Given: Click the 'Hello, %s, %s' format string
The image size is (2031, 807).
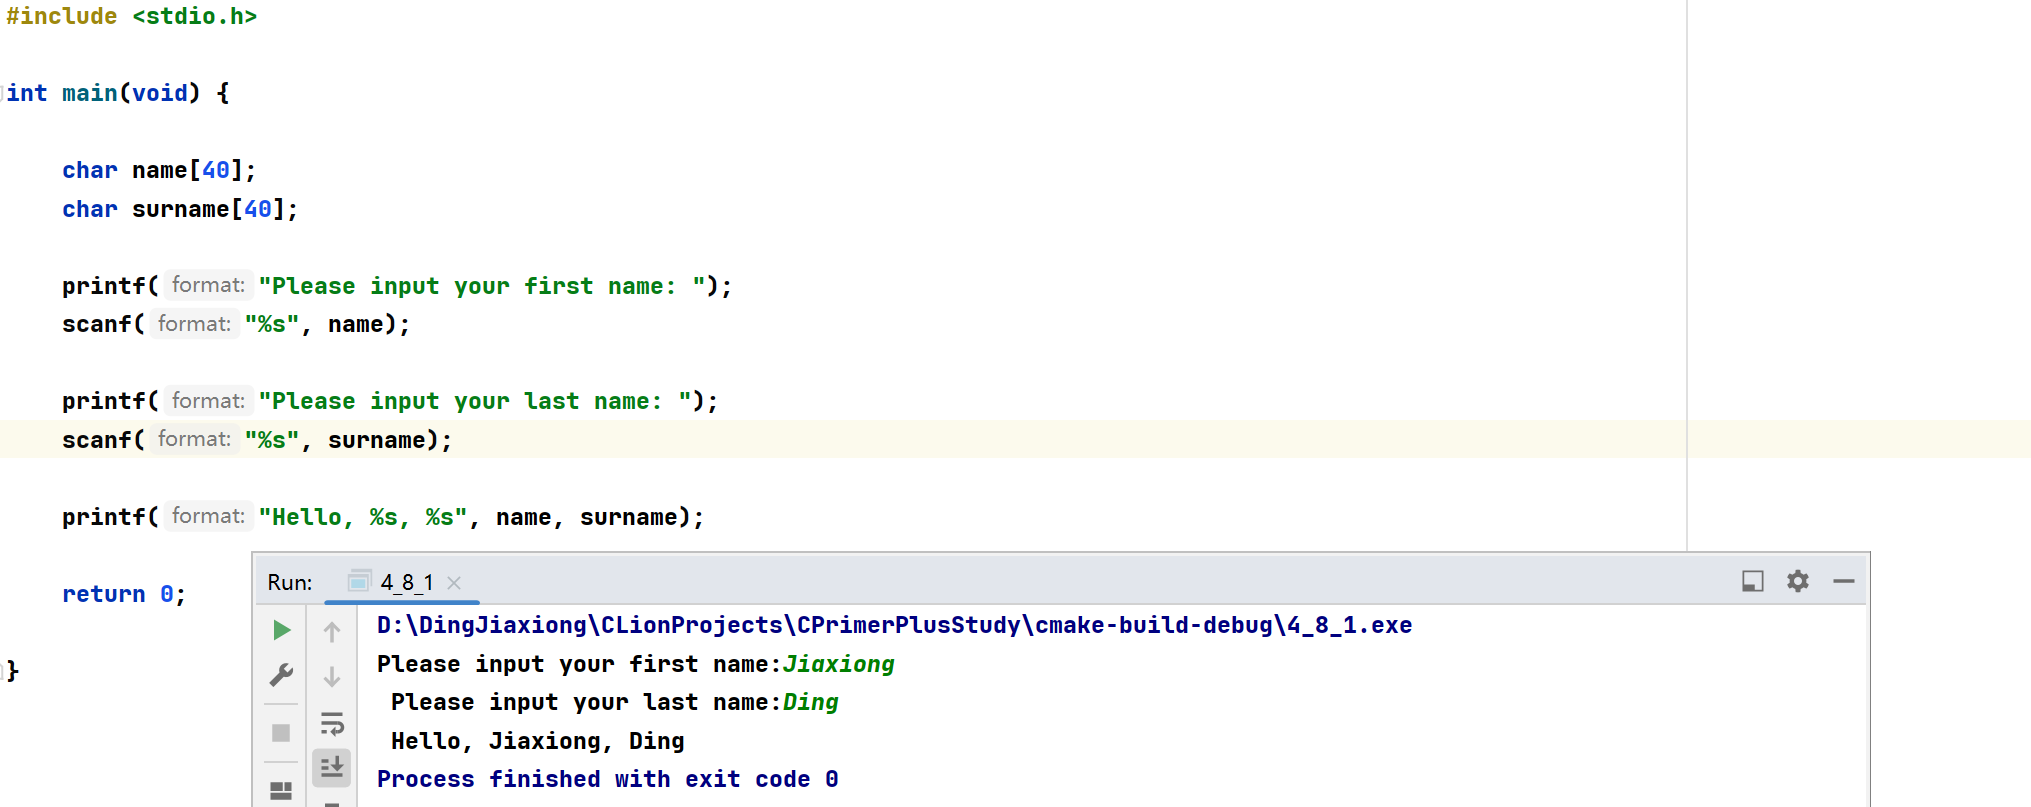Looking at the screenshot, I should pos(363,517).
